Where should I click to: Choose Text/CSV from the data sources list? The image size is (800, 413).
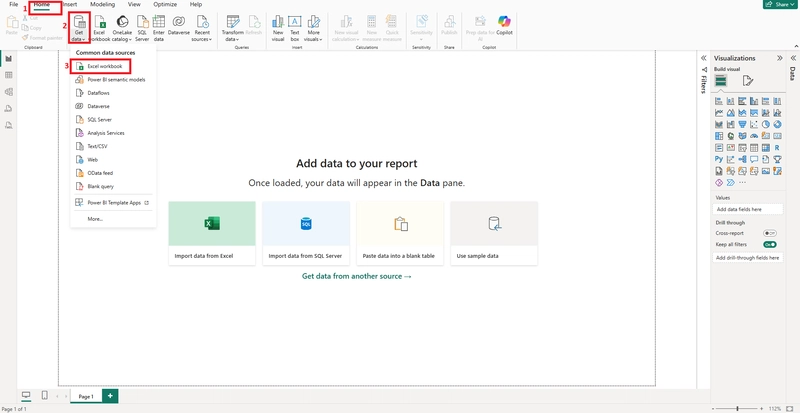click(97, 146)
